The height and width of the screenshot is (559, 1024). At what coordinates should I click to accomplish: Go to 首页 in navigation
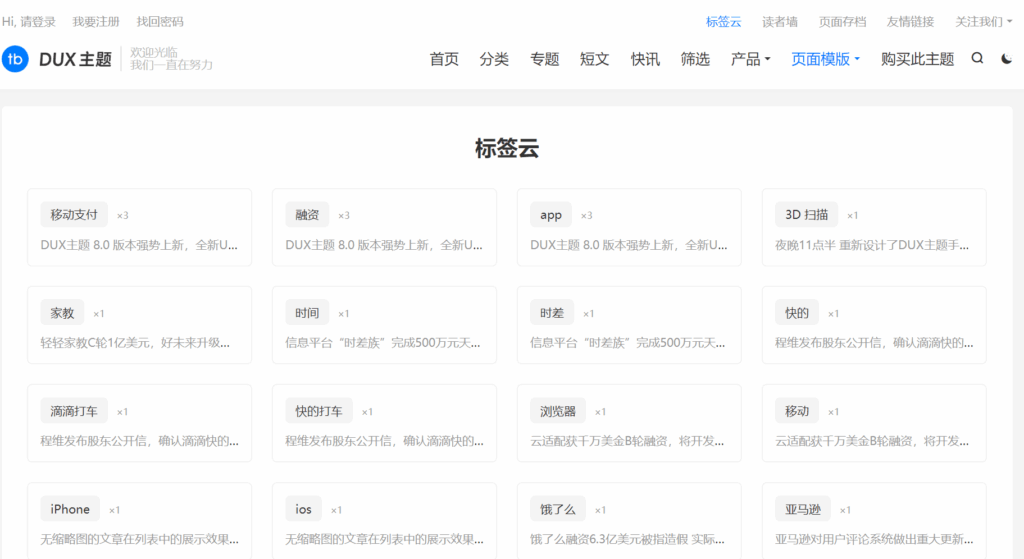pyautogui.click(x=444, y=59)
